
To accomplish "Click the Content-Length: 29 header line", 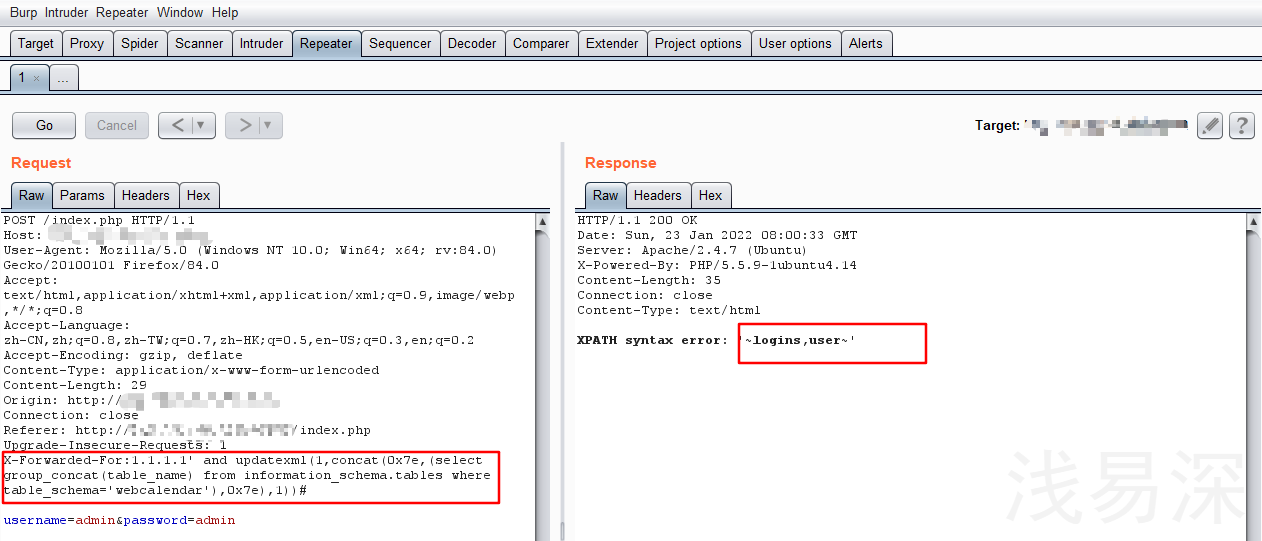I will pos(75,385).
